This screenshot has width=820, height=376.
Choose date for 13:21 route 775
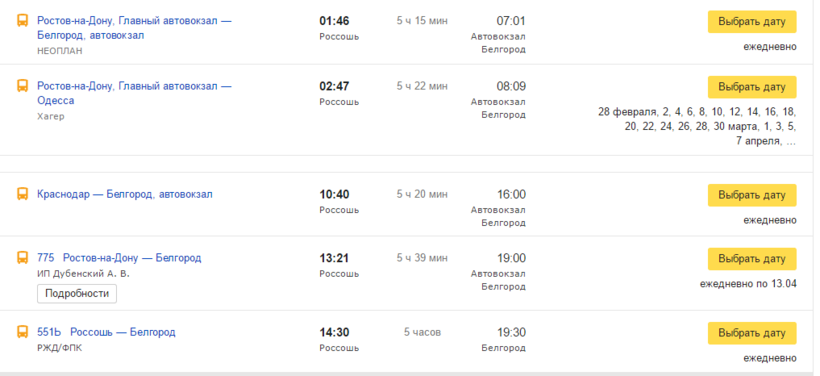click(x=752, y=259)
